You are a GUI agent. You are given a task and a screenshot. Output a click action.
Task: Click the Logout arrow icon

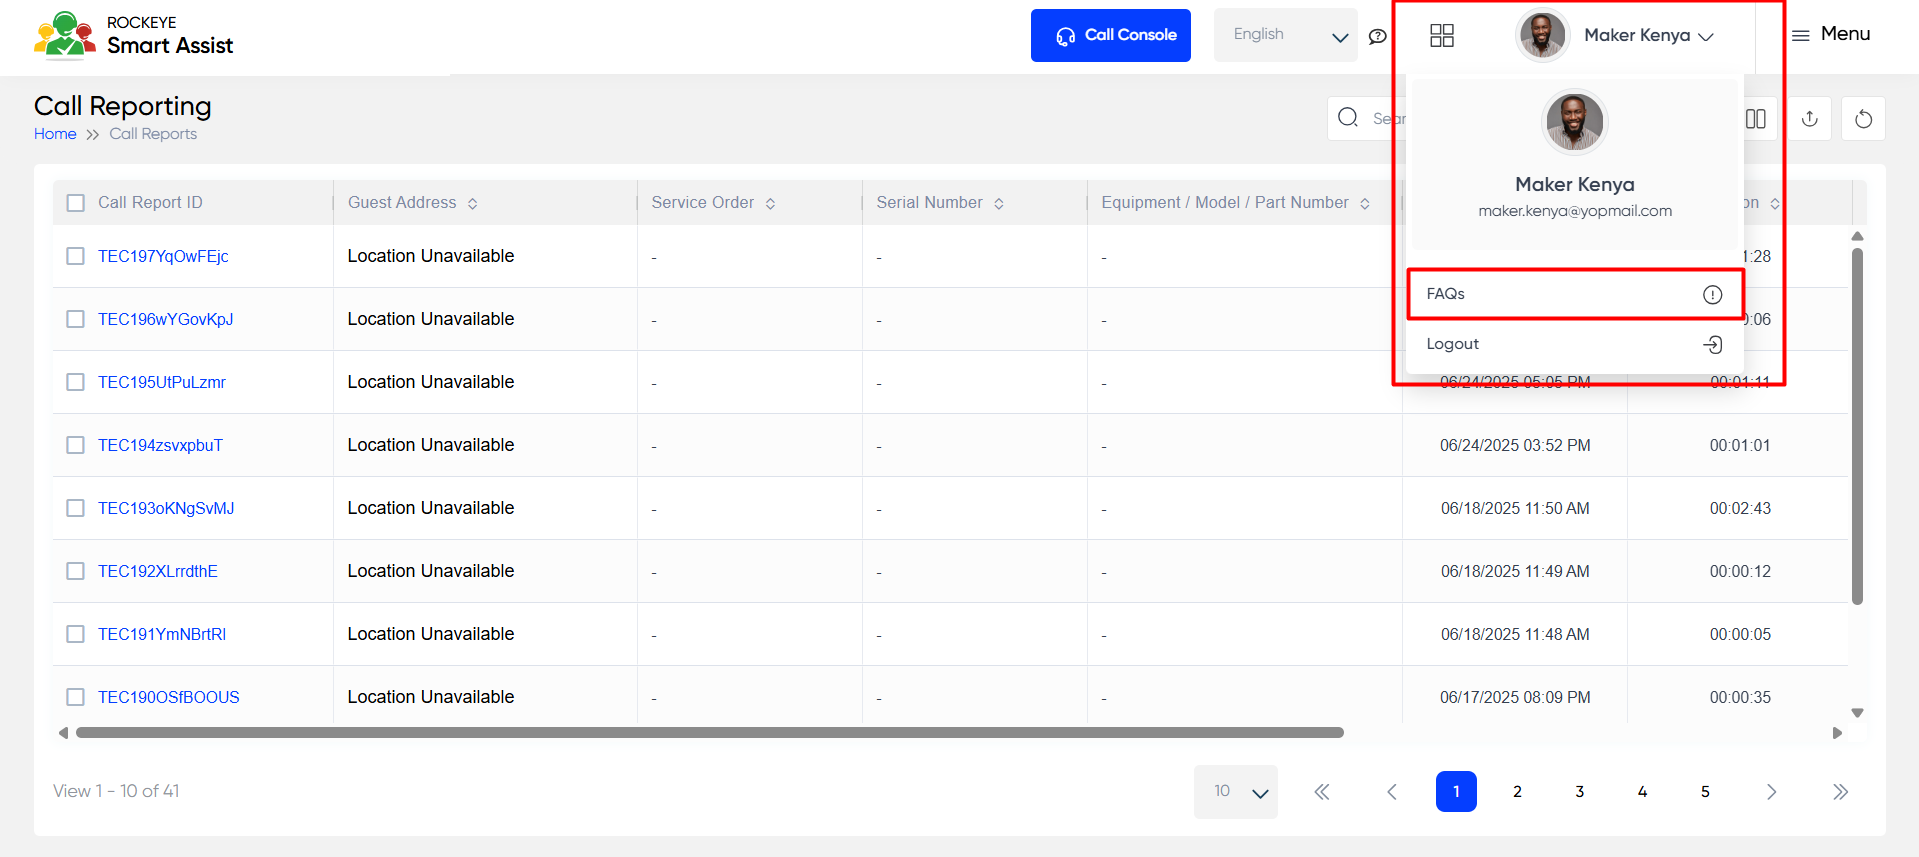[1712, 344]
